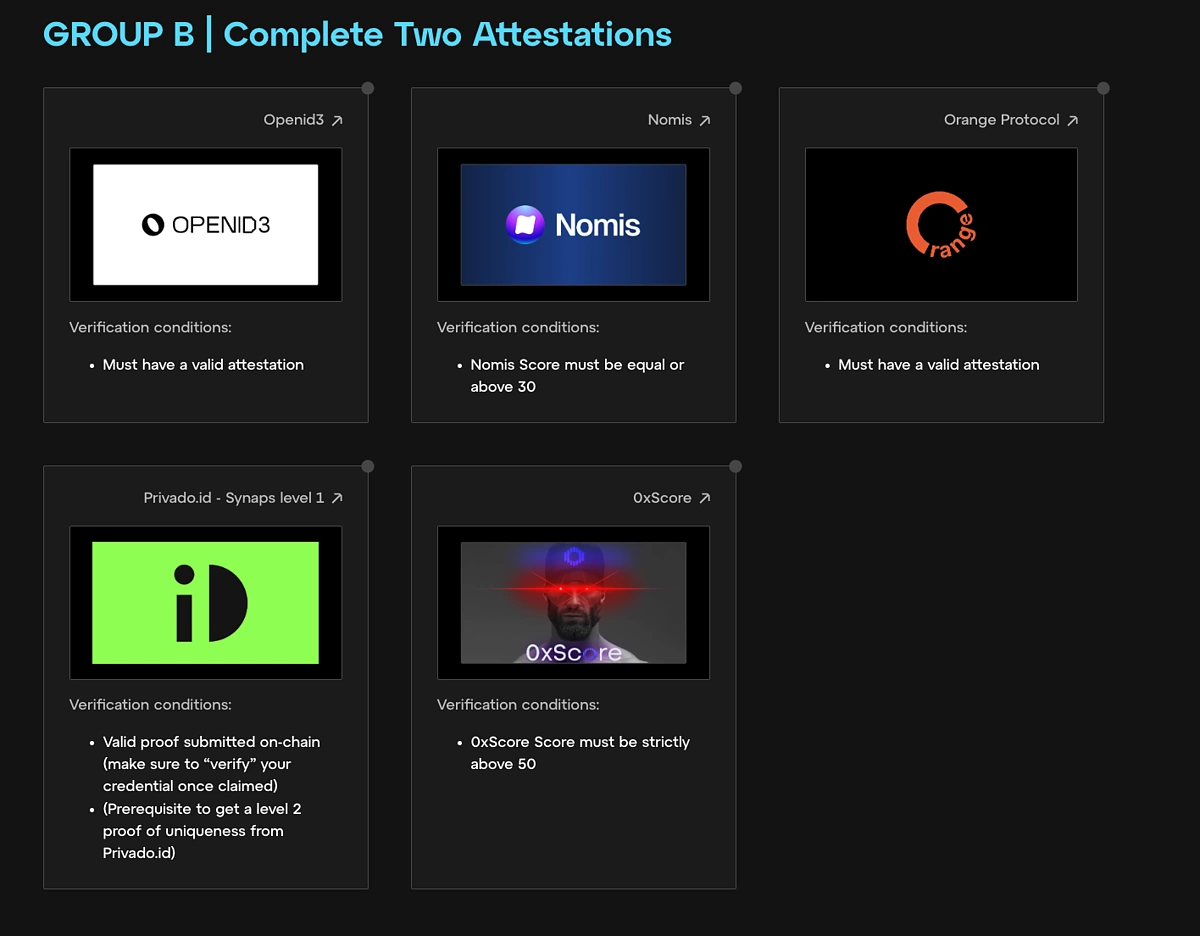Select the Orange logo thumbnail
This screenshot has width=1200, height=936.
[942, 225]
